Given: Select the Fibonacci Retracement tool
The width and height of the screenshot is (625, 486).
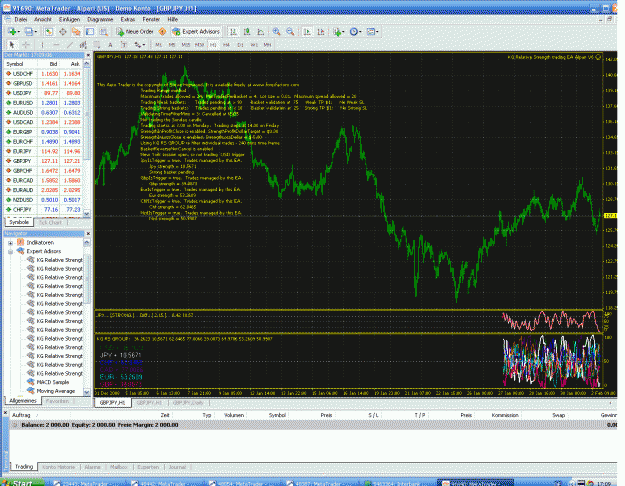Looking at the screenshot, I should 96,45.
